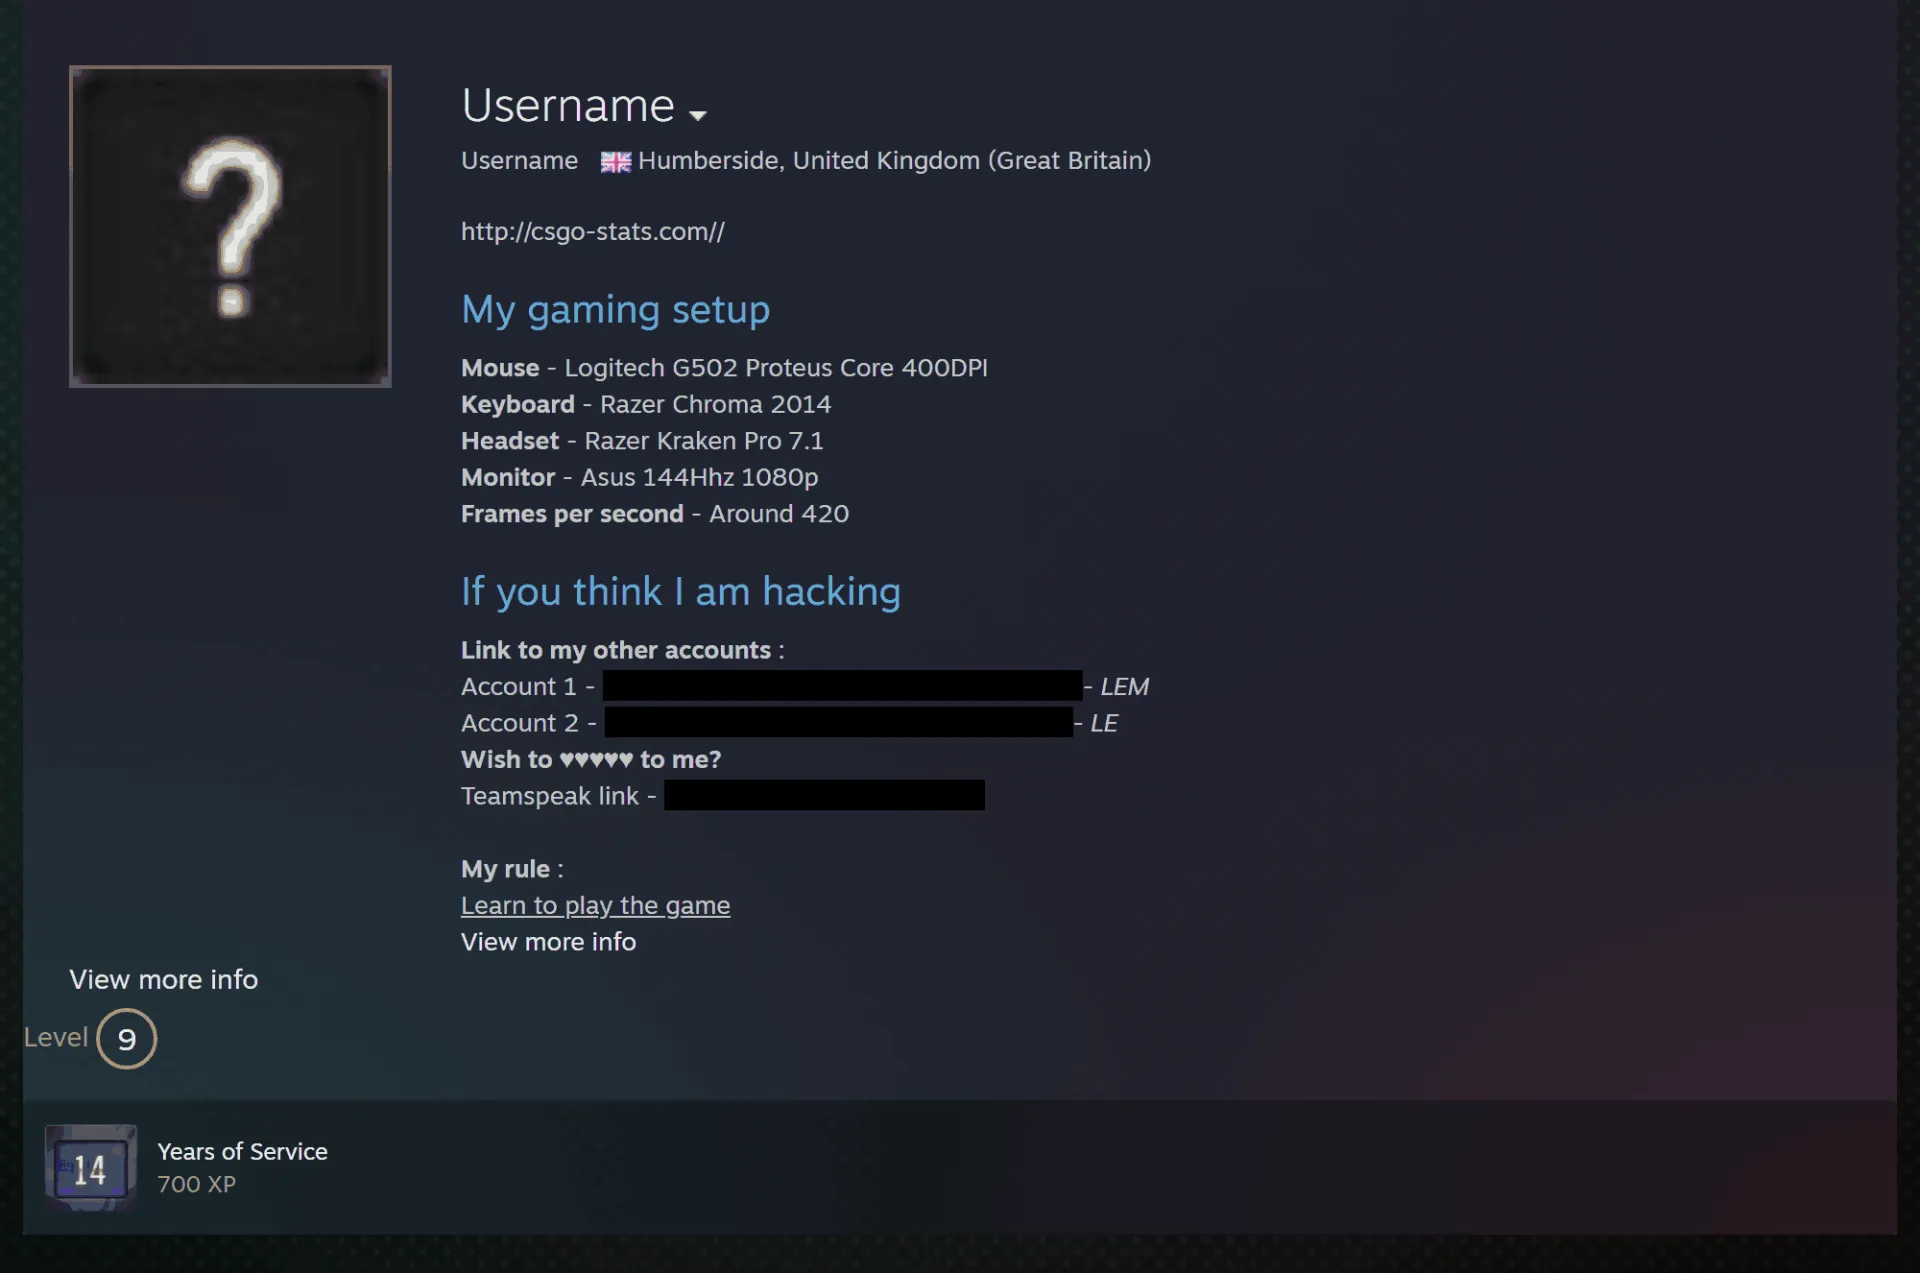Open the Learn to play the game link
Screen dimensions: 1920x1273
click(595, 906)
